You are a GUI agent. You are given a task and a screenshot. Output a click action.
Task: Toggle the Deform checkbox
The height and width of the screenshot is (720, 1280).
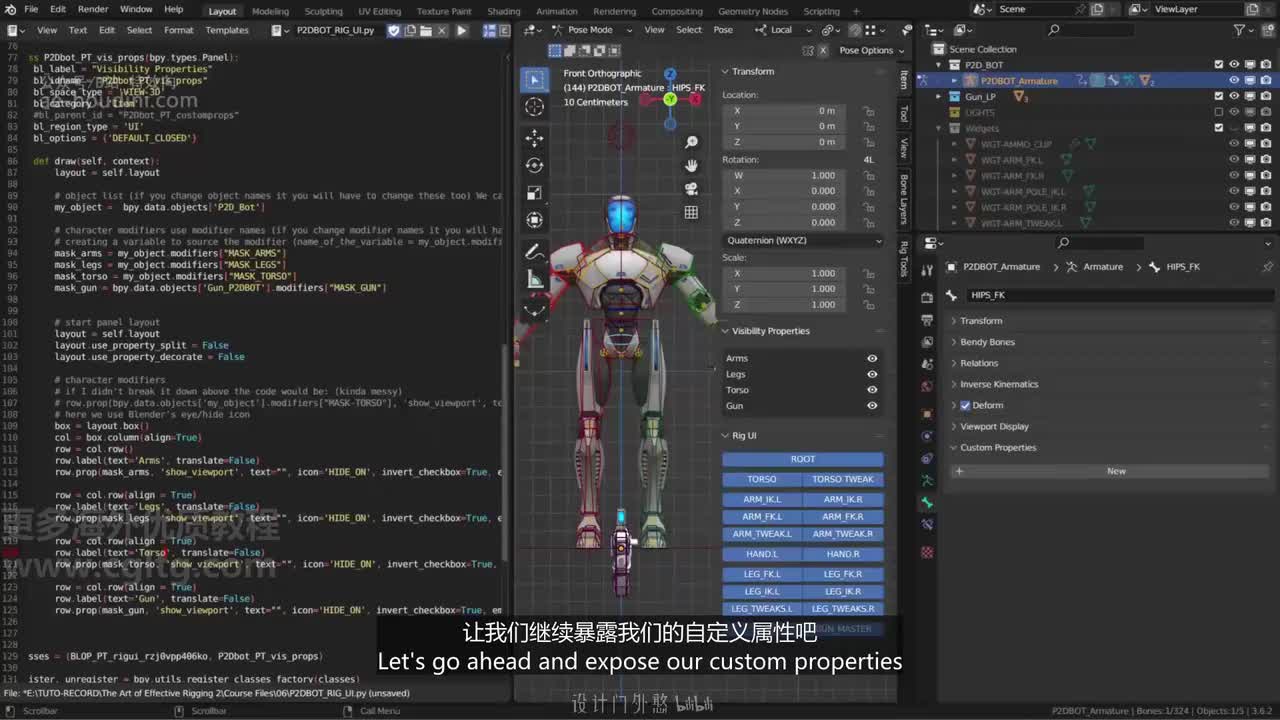pos(965,405)
